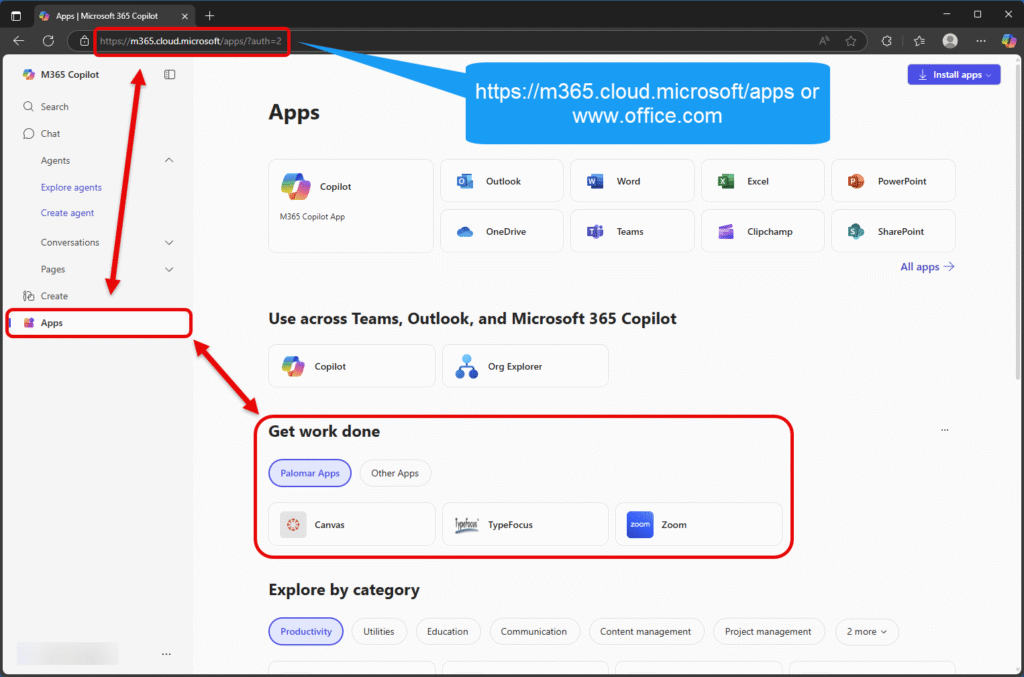Expand the Conversations section
Image resolution: width=1024 pixels, height=677 pixels.
[x=169, y=242]
